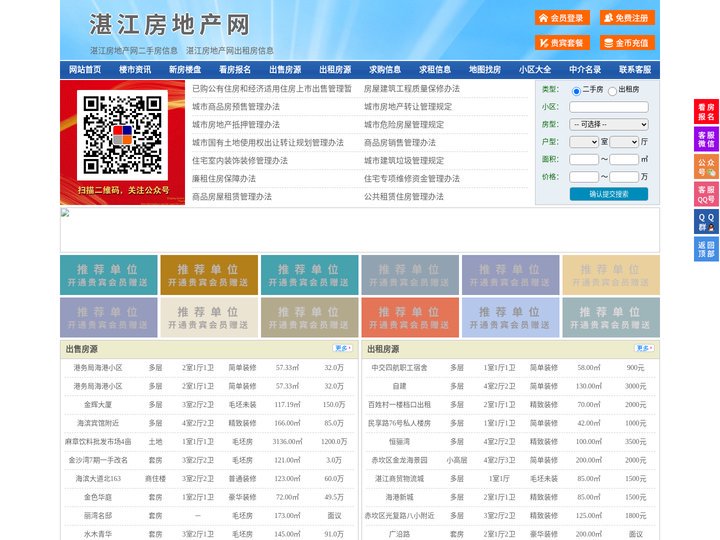The height and width of the screenshot is (540, 720).
Task: Open the 房型 可选择 dropdown
Action: click(609, 124)
